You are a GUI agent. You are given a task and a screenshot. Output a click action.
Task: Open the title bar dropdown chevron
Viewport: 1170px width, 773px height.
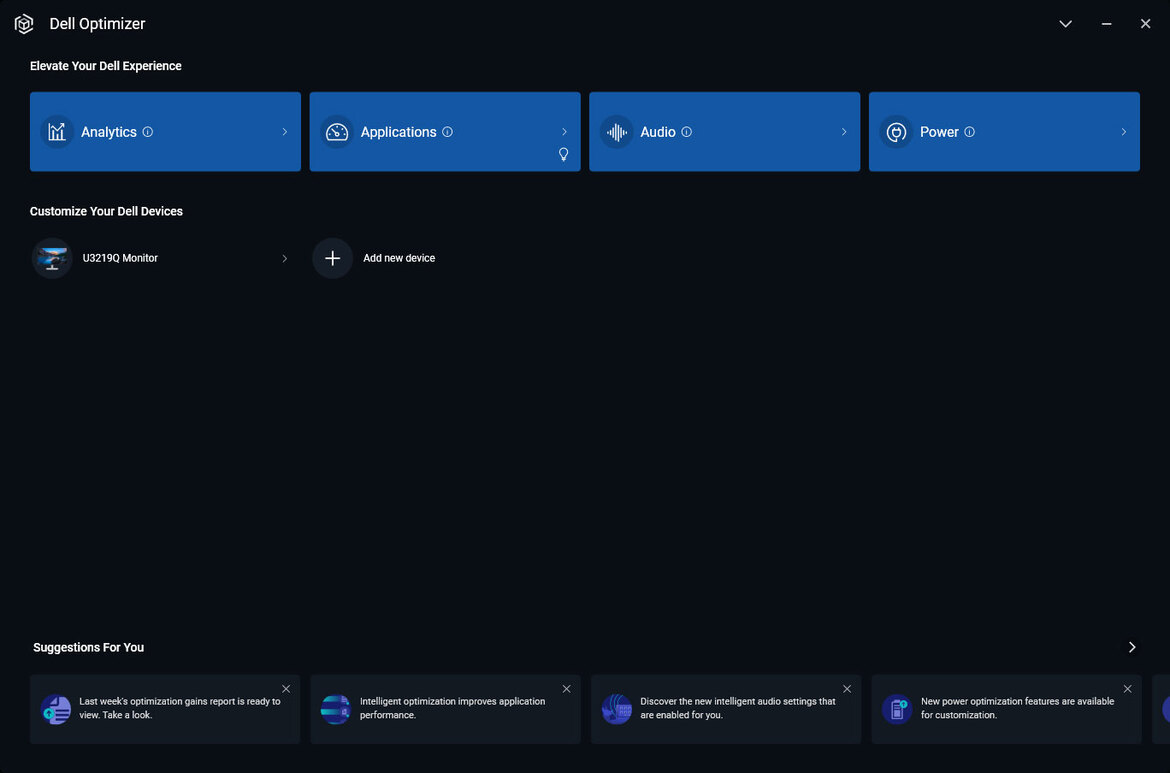click(x=1066, y=24)
